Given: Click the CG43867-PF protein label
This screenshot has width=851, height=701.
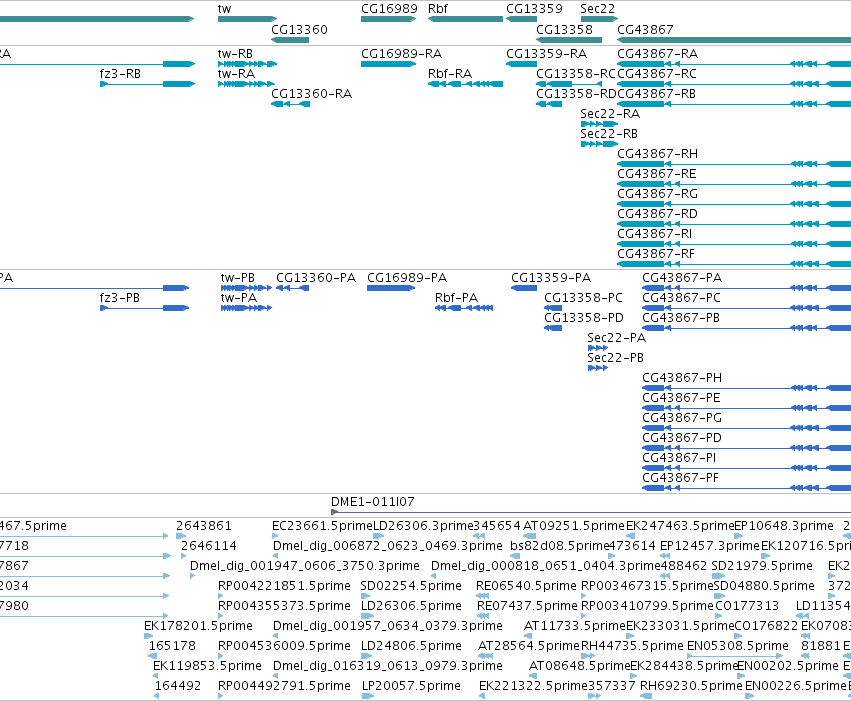Looking at the screenshot, I should 681,478.
